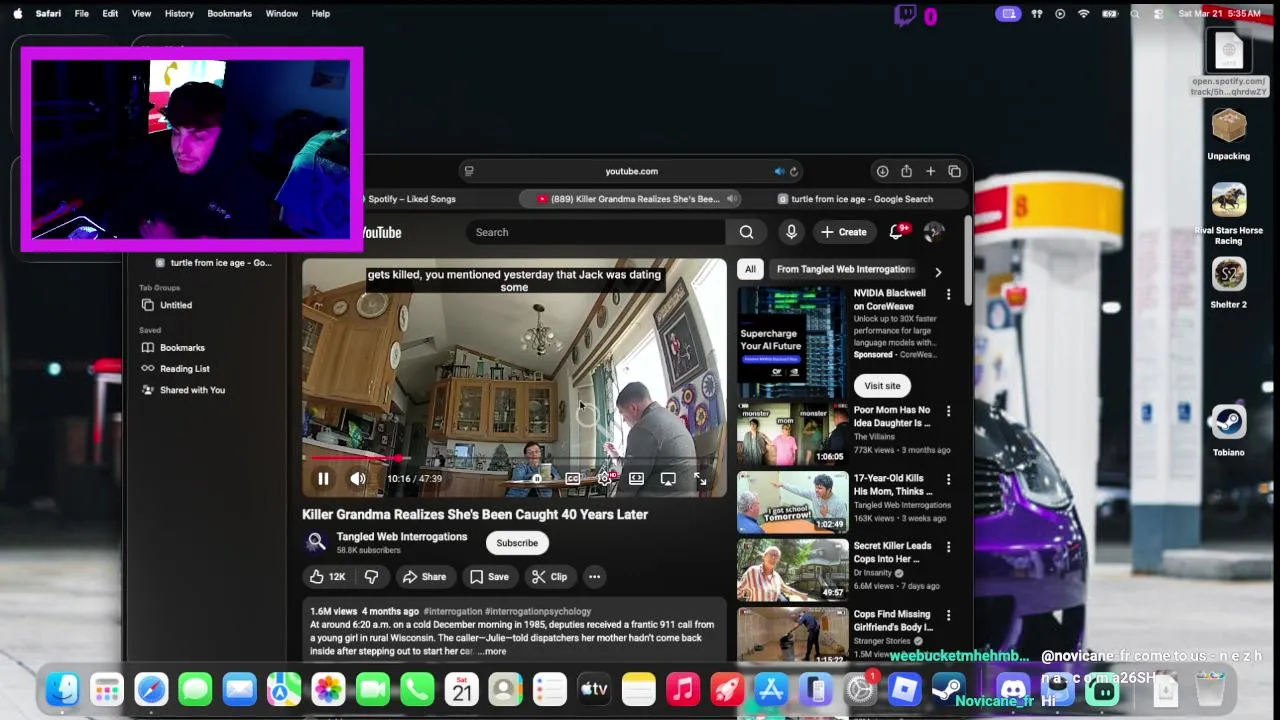Image resolution: width=1280 pixels, height=720 pixels.
Task: Pause the YouTube video
Action: pyautogui.click(x=323, y=479)
